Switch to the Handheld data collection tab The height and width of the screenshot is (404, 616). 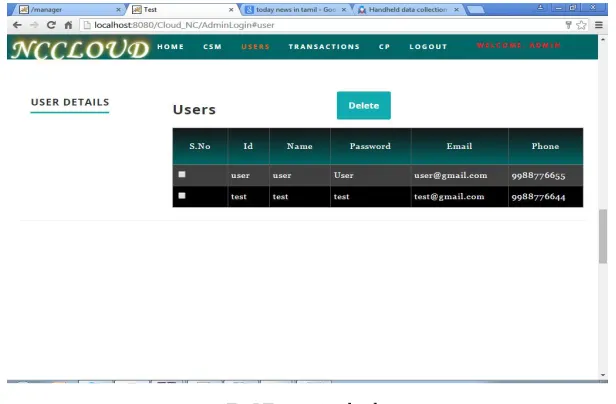[407, 9]
